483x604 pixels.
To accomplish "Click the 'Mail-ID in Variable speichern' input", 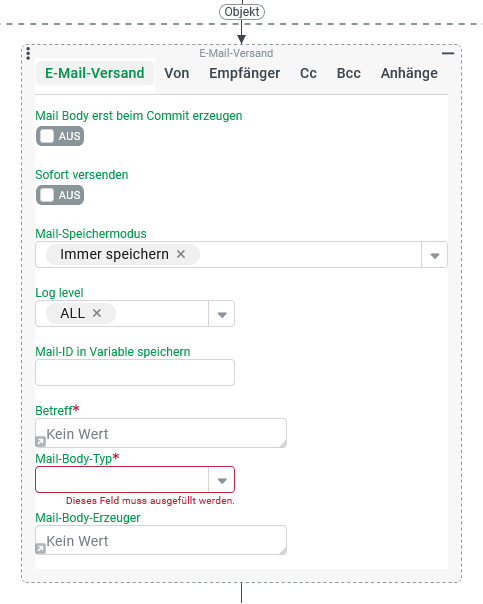I will tap(135, 372).
